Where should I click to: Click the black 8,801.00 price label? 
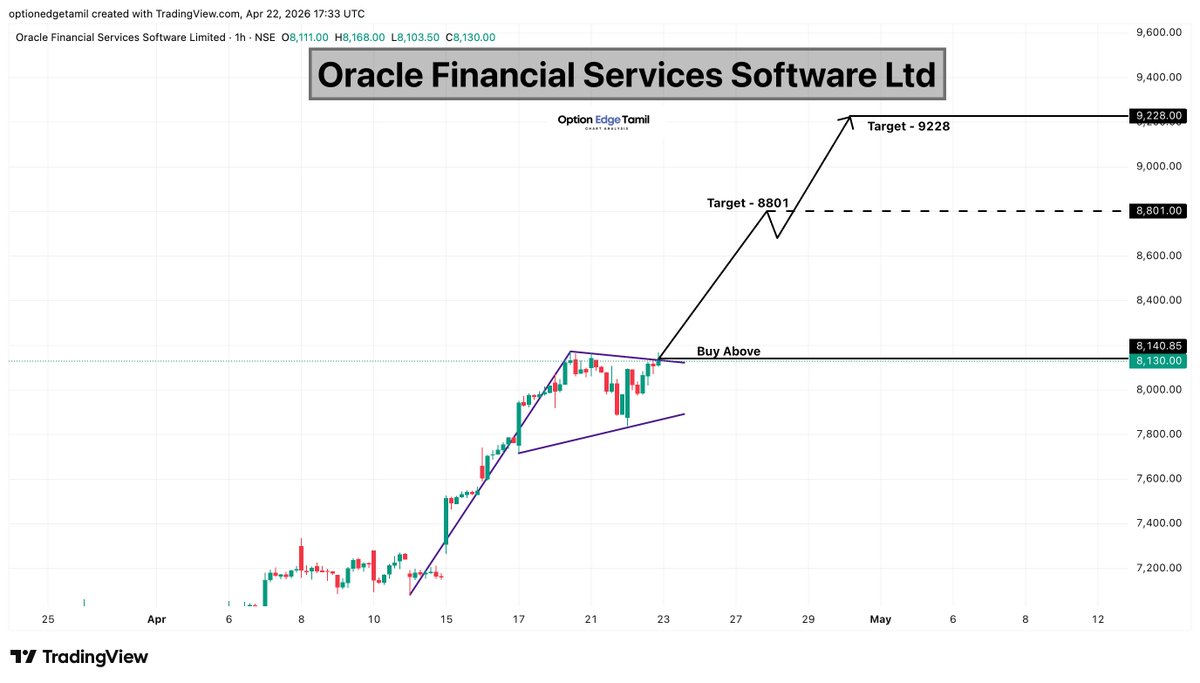pos(1157,210)
